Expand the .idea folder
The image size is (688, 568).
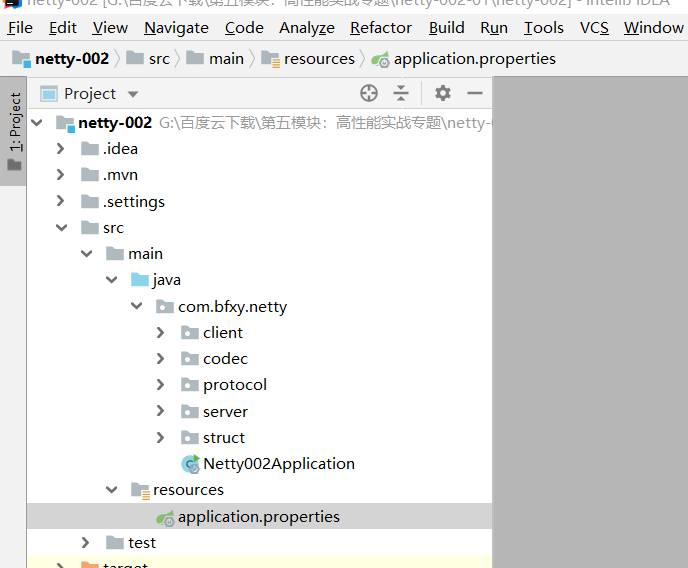(61, 149)
